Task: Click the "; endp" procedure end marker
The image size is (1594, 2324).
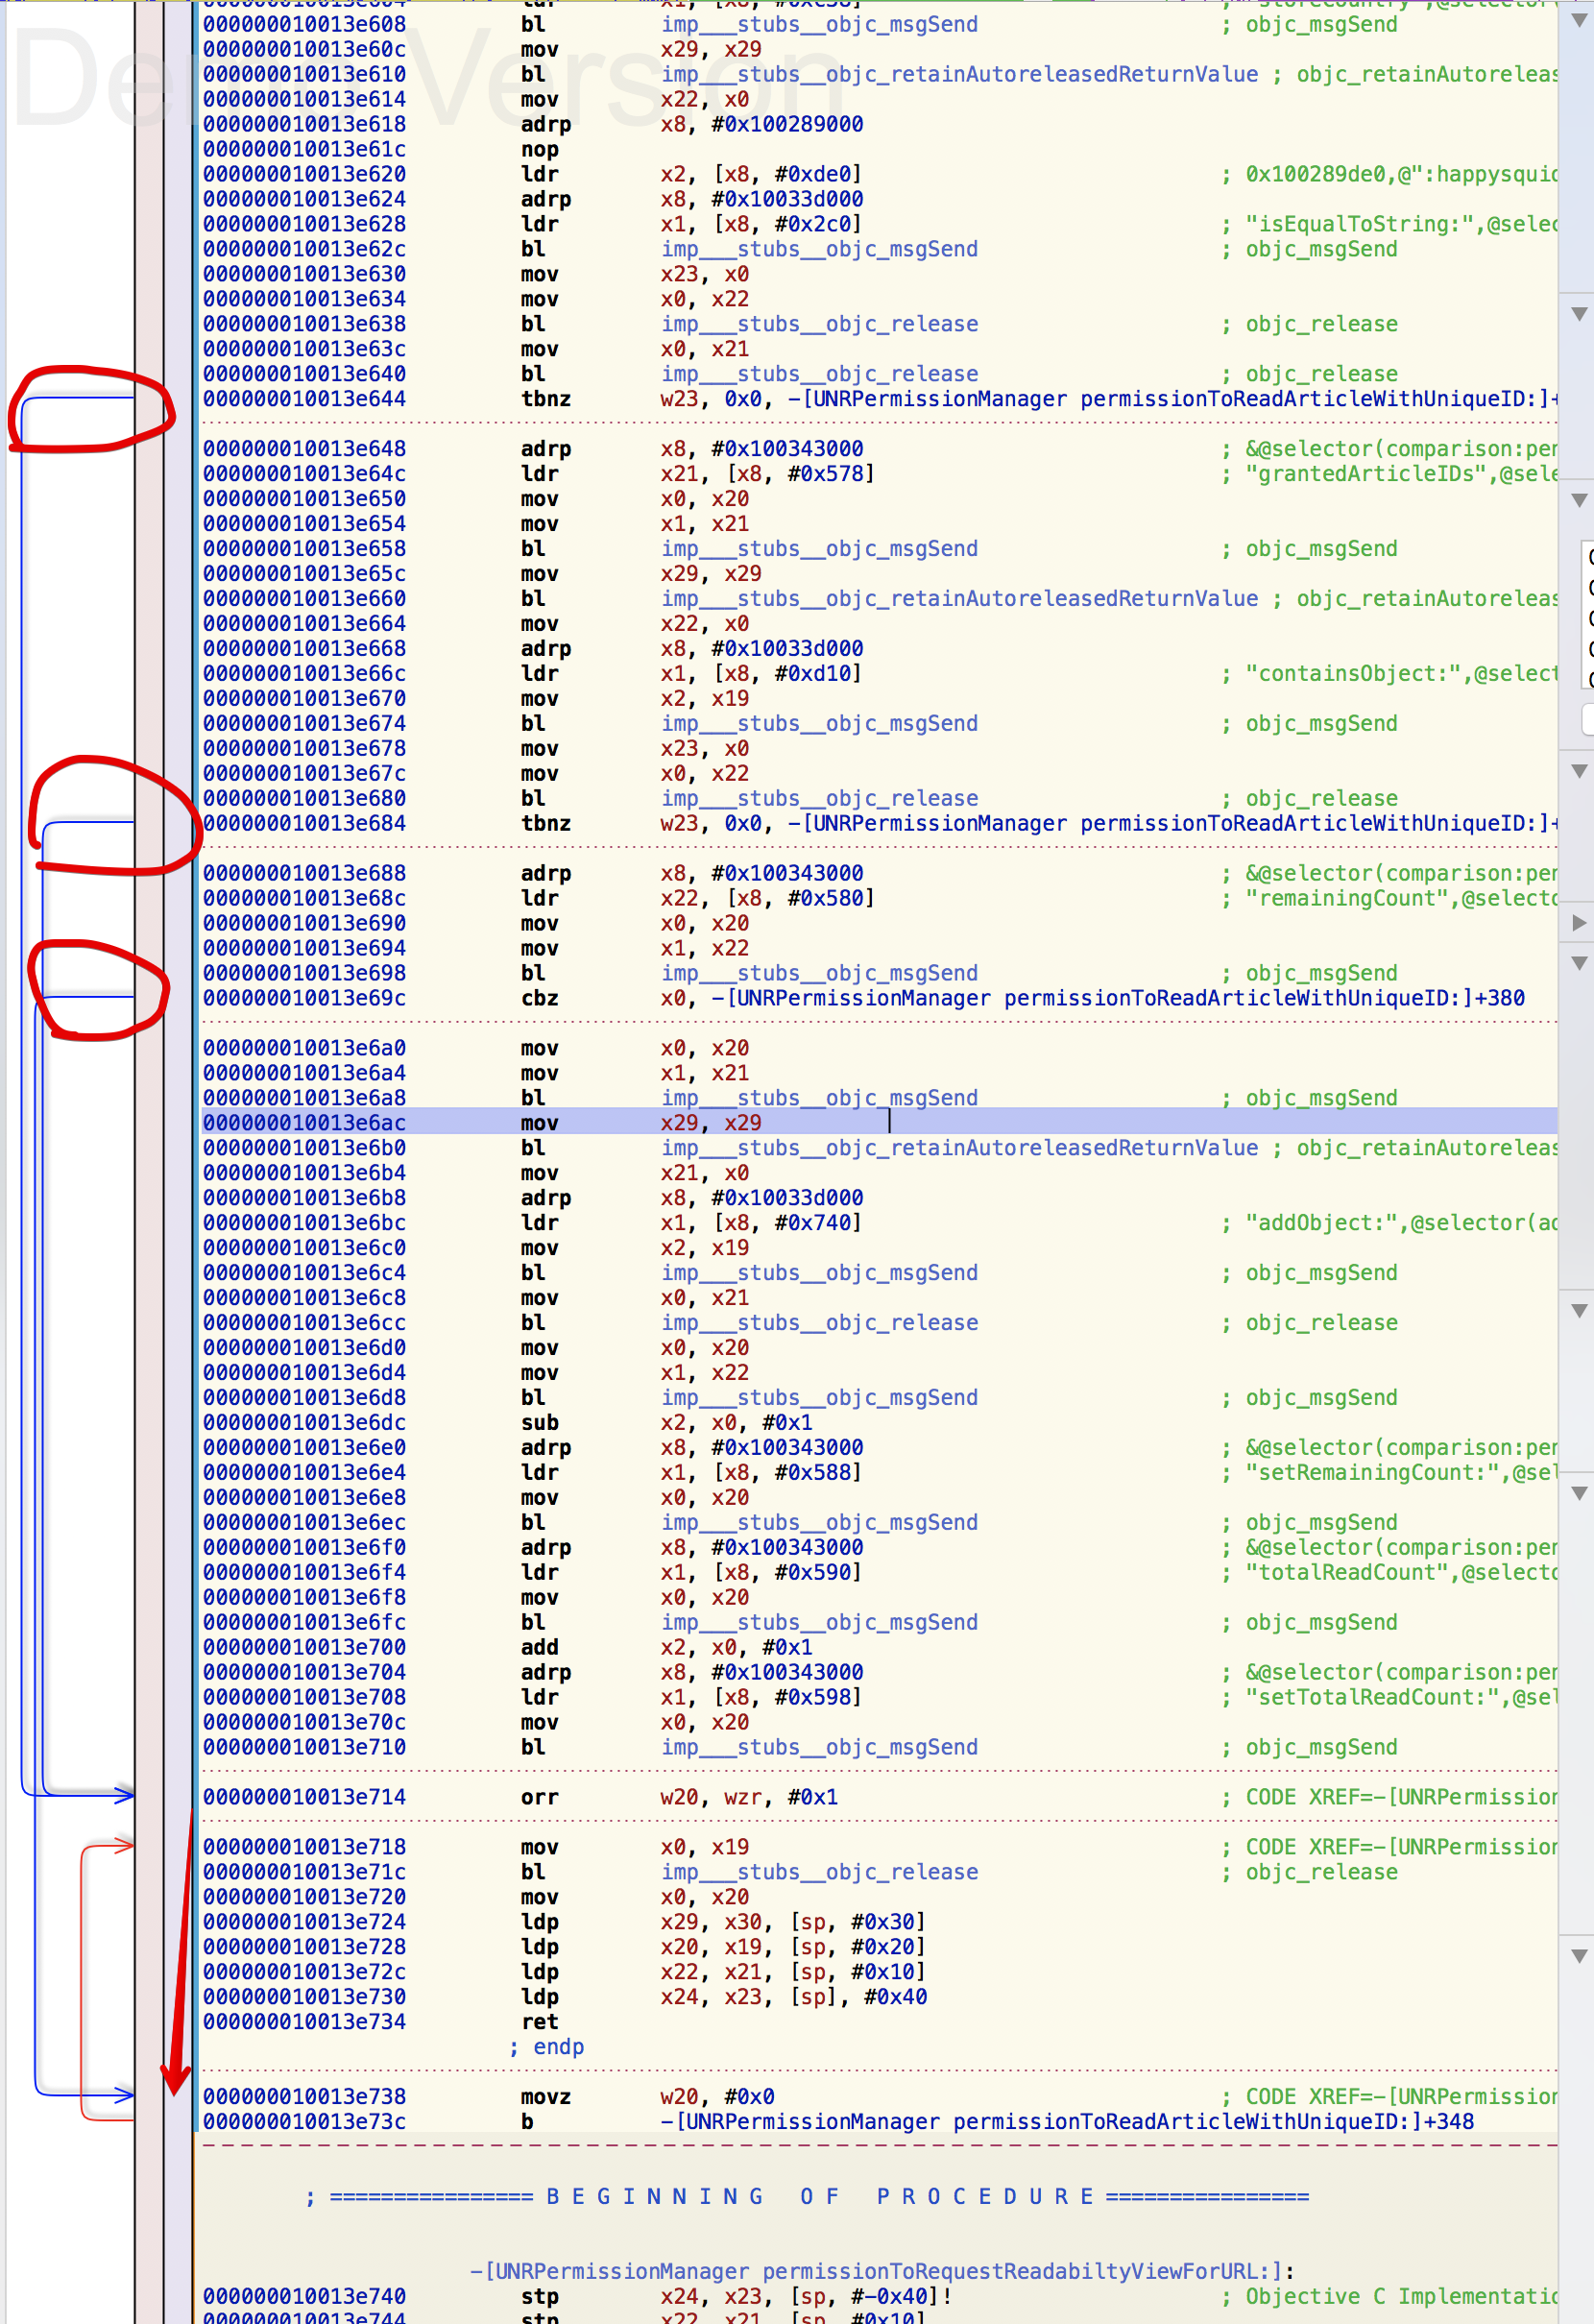Action: [x=547, y=2046]
